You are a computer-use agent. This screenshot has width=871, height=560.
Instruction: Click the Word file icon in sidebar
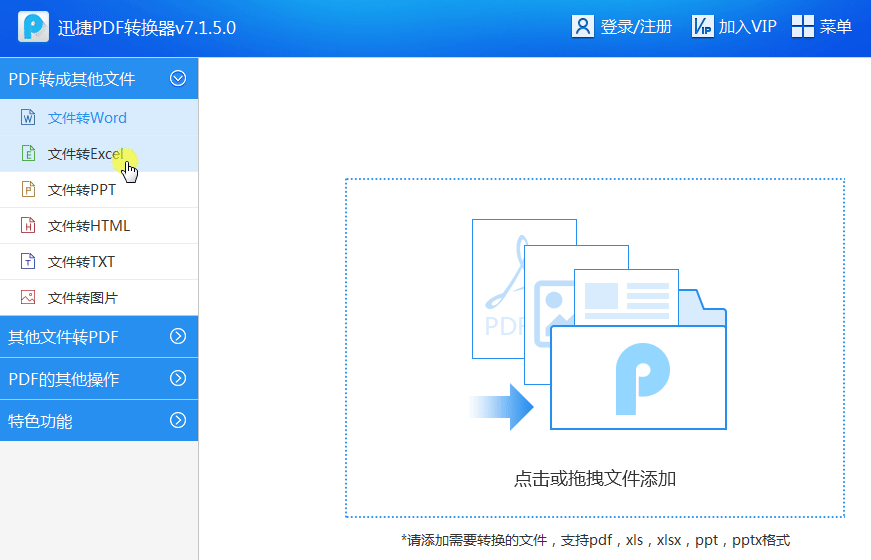(28, 118)
